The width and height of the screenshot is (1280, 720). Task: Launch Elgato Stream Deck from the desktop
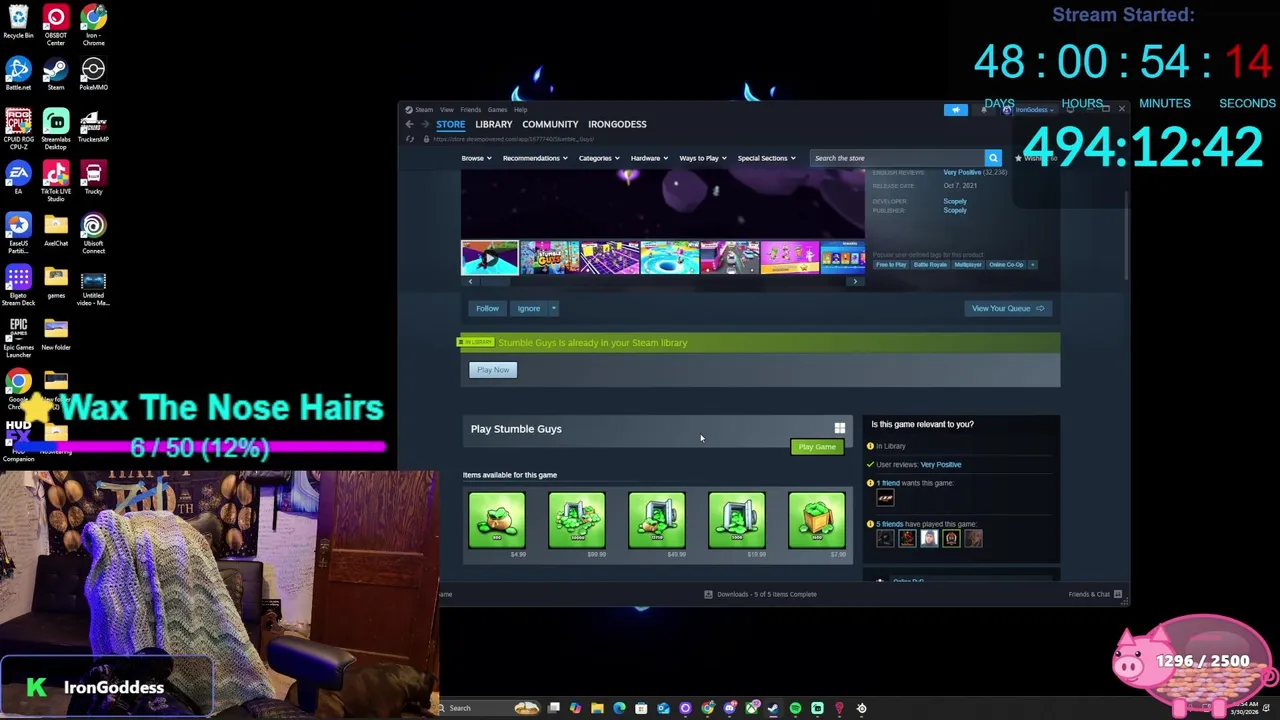[18, 286]
